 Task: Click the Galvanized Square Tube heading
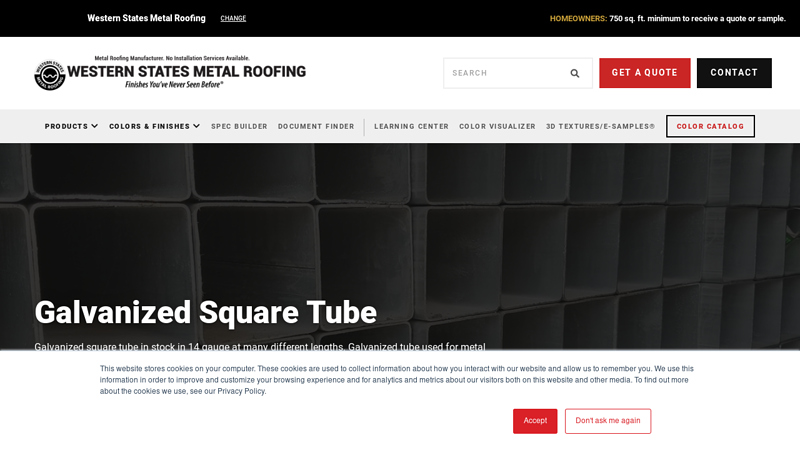tap(206, 312)
